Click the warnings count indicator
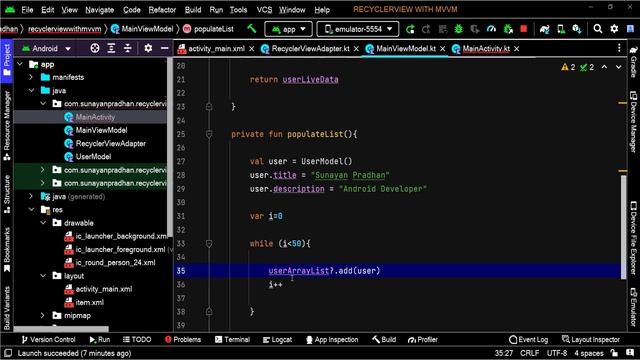The image size is (640, 360). point(568,67)
